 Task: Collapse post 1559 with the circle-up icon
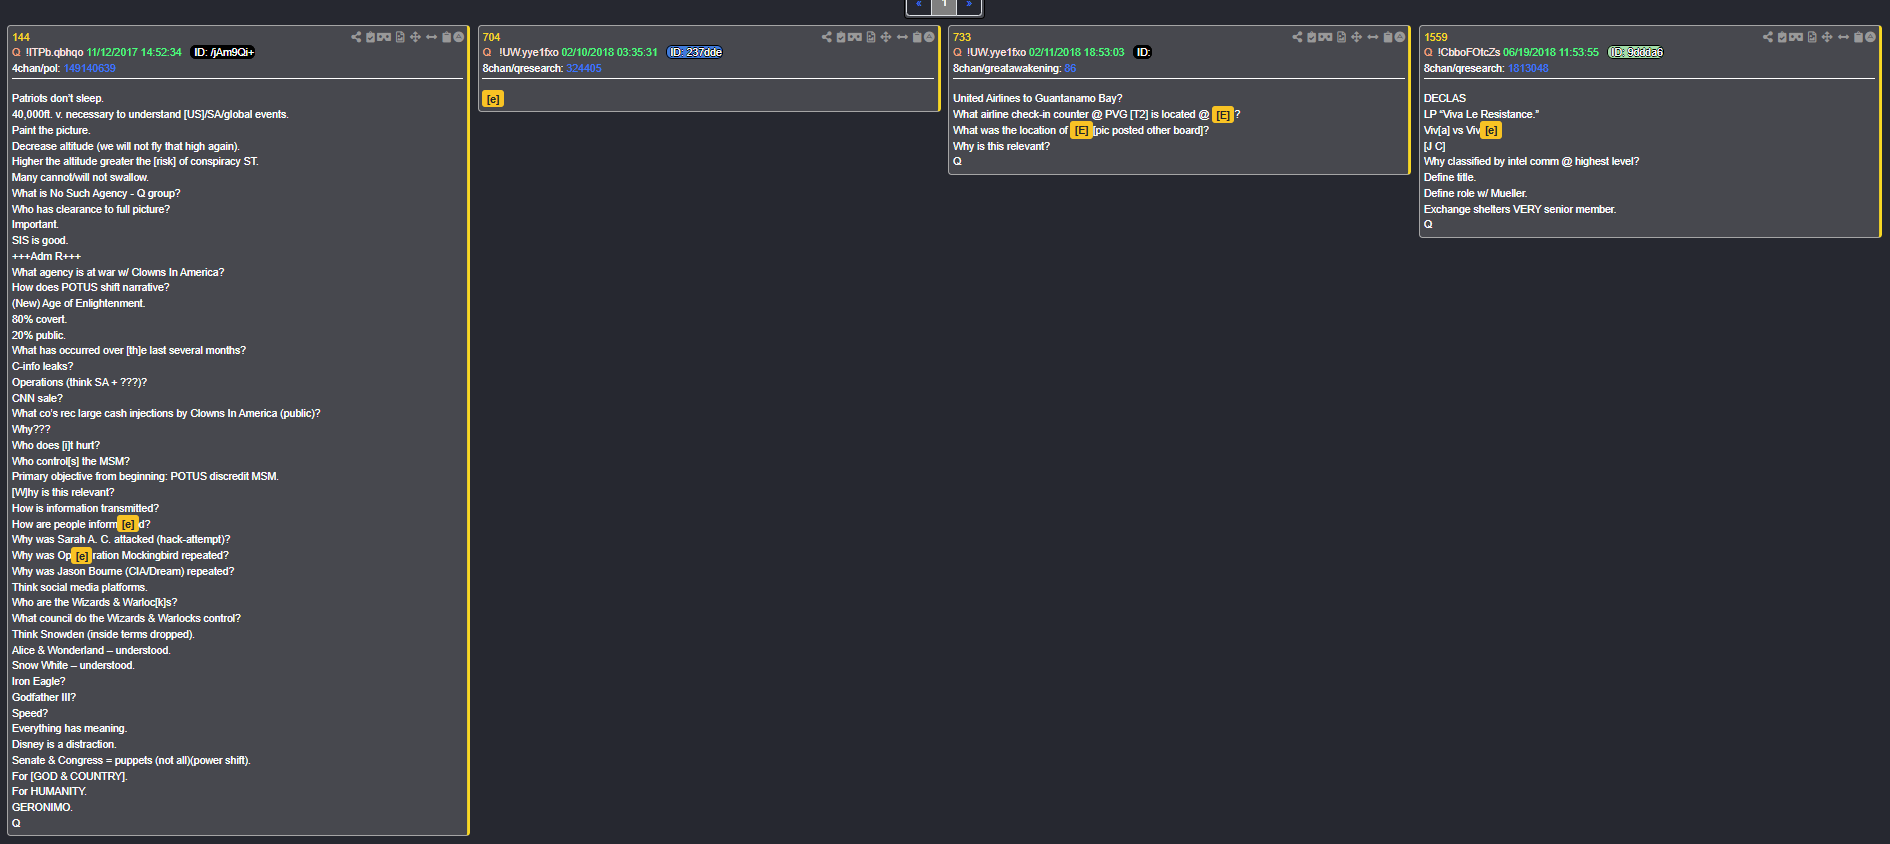1871,37
